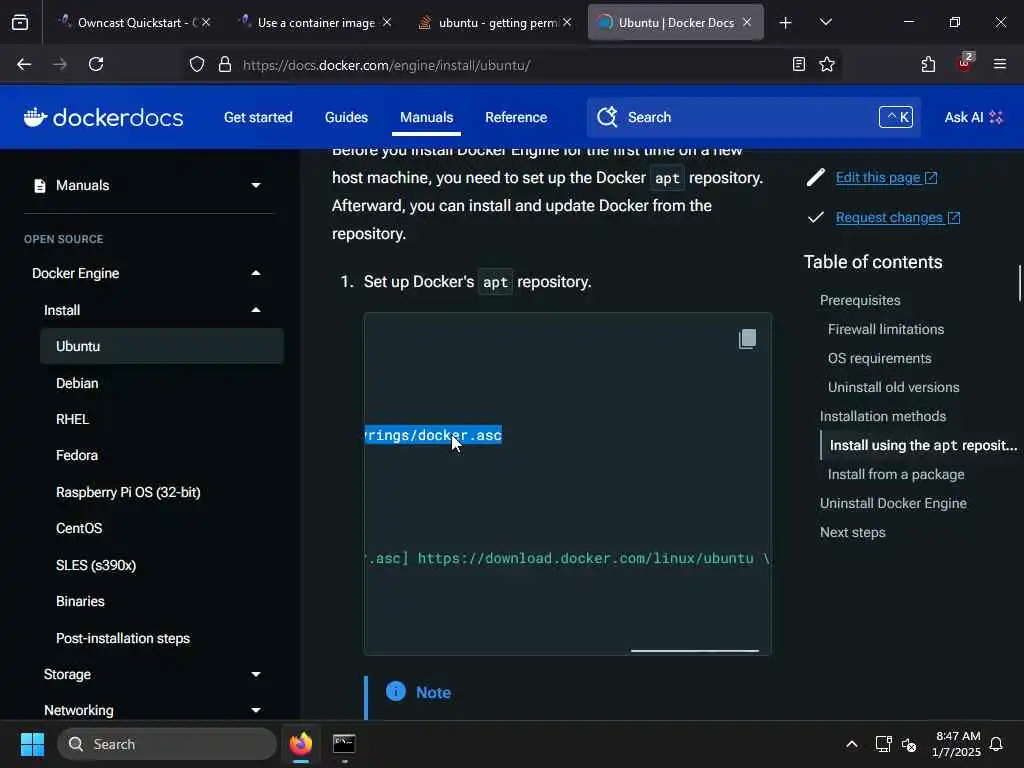1024x768 pixels.
Task: Click the info icon beside Note
Action: click(x=396, y=691)
